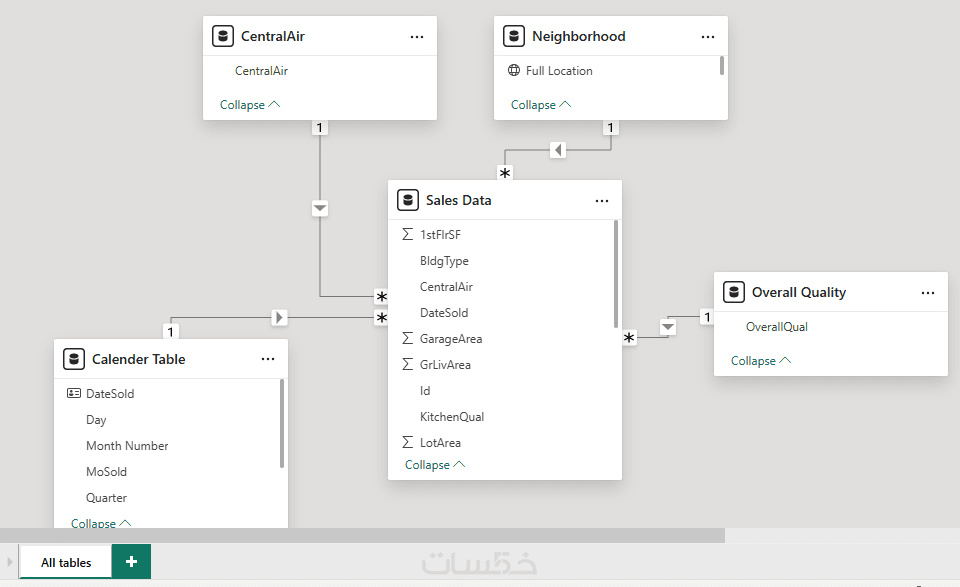This screenshot has width=960, height=587.
Task: Click the globe icon beside Full Location
Action: (x=514, y=71)
